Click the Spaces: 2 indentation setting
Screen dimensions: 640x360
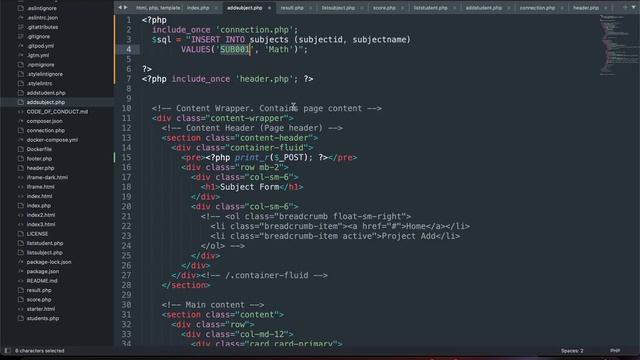[x=572, y=351]
